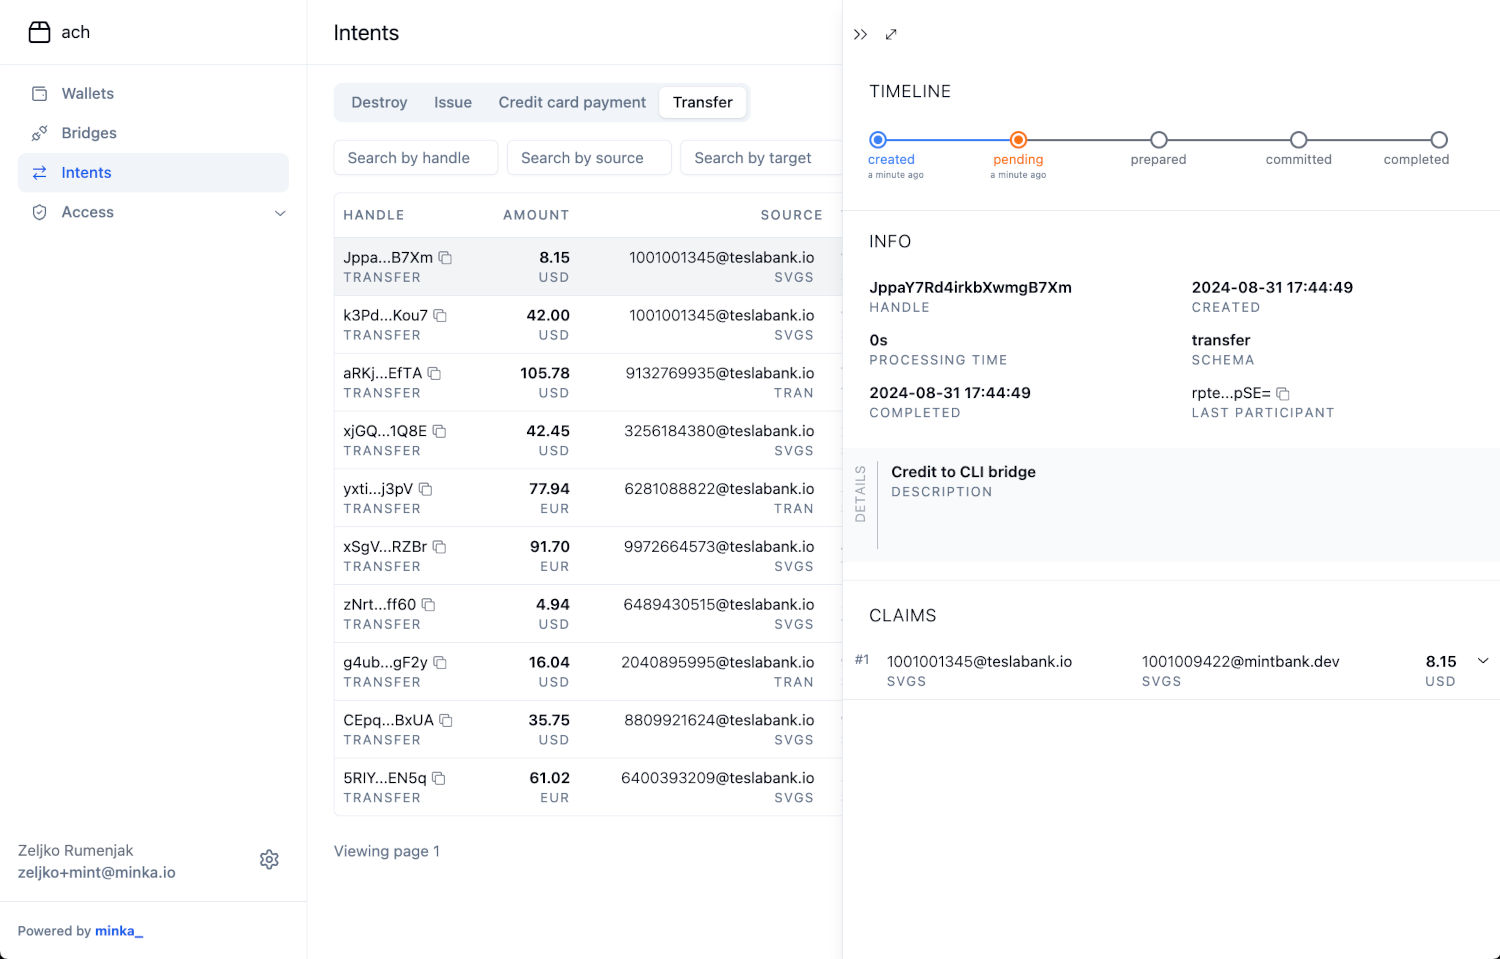Go to Wallets in the sidebar
The width and height of the screenshot is (1500, 959).
(x=88, y=93)
